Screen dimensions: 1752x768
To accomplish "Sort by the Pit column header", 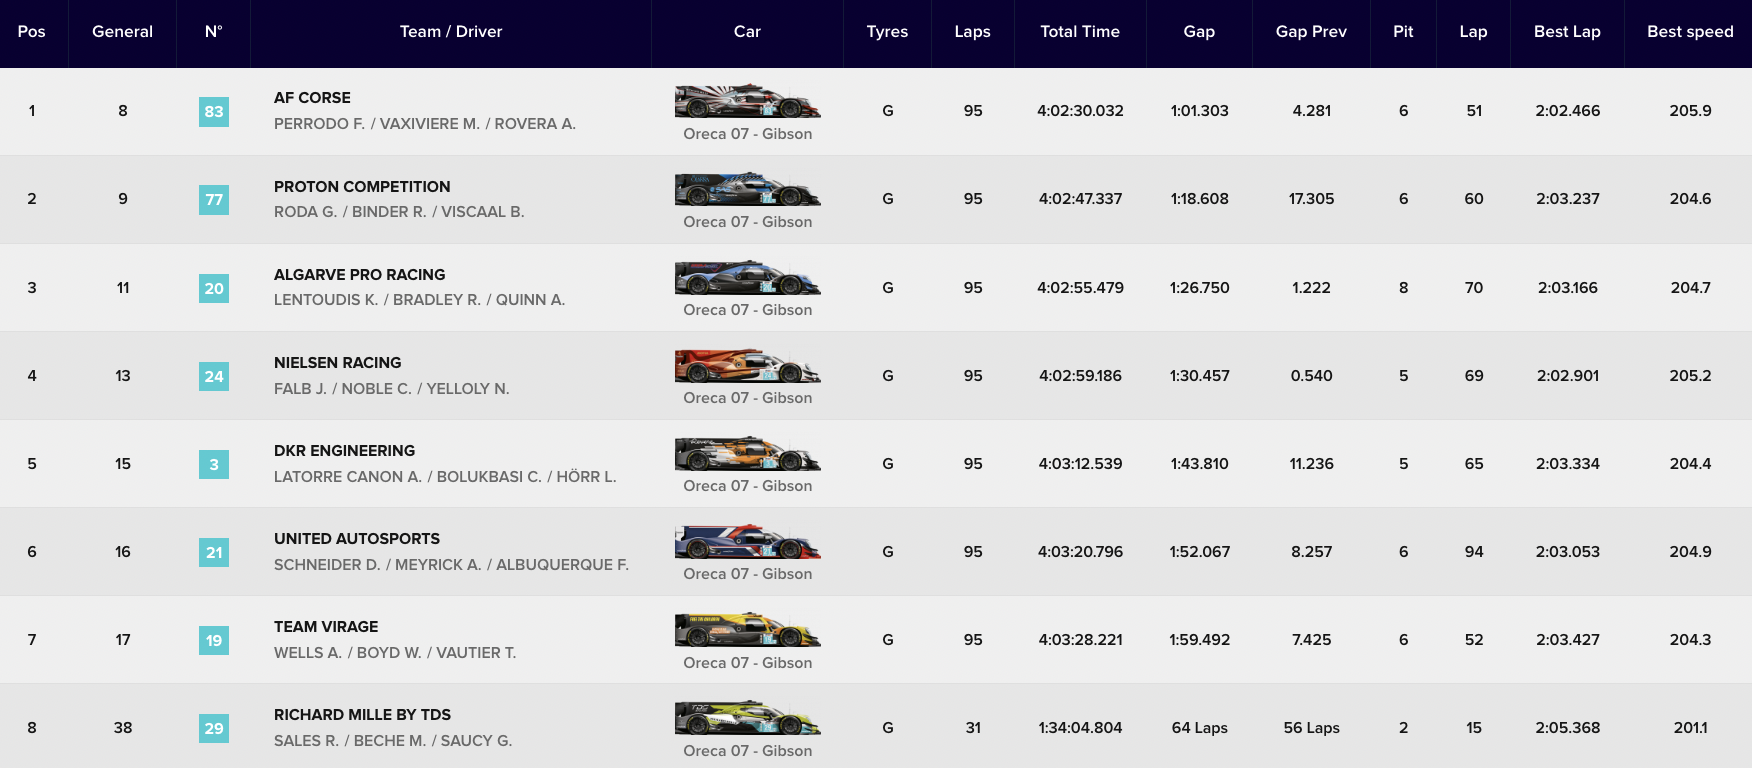I will [x=1403, y=32].
